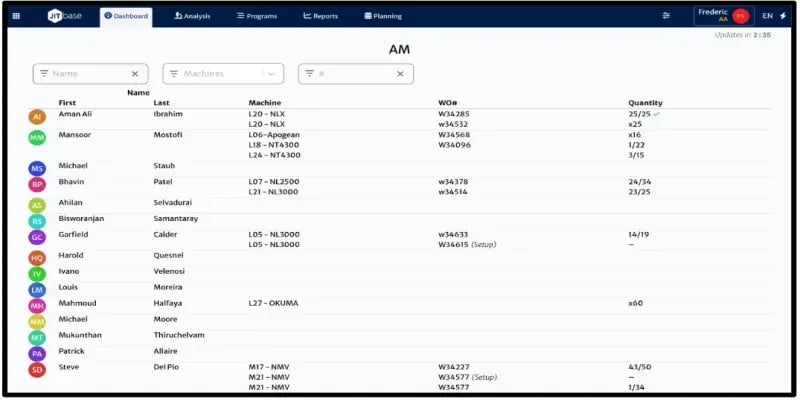Click Patrick Allaire's PA avatar
Screen dimensions: 800x400
[37, 354]
